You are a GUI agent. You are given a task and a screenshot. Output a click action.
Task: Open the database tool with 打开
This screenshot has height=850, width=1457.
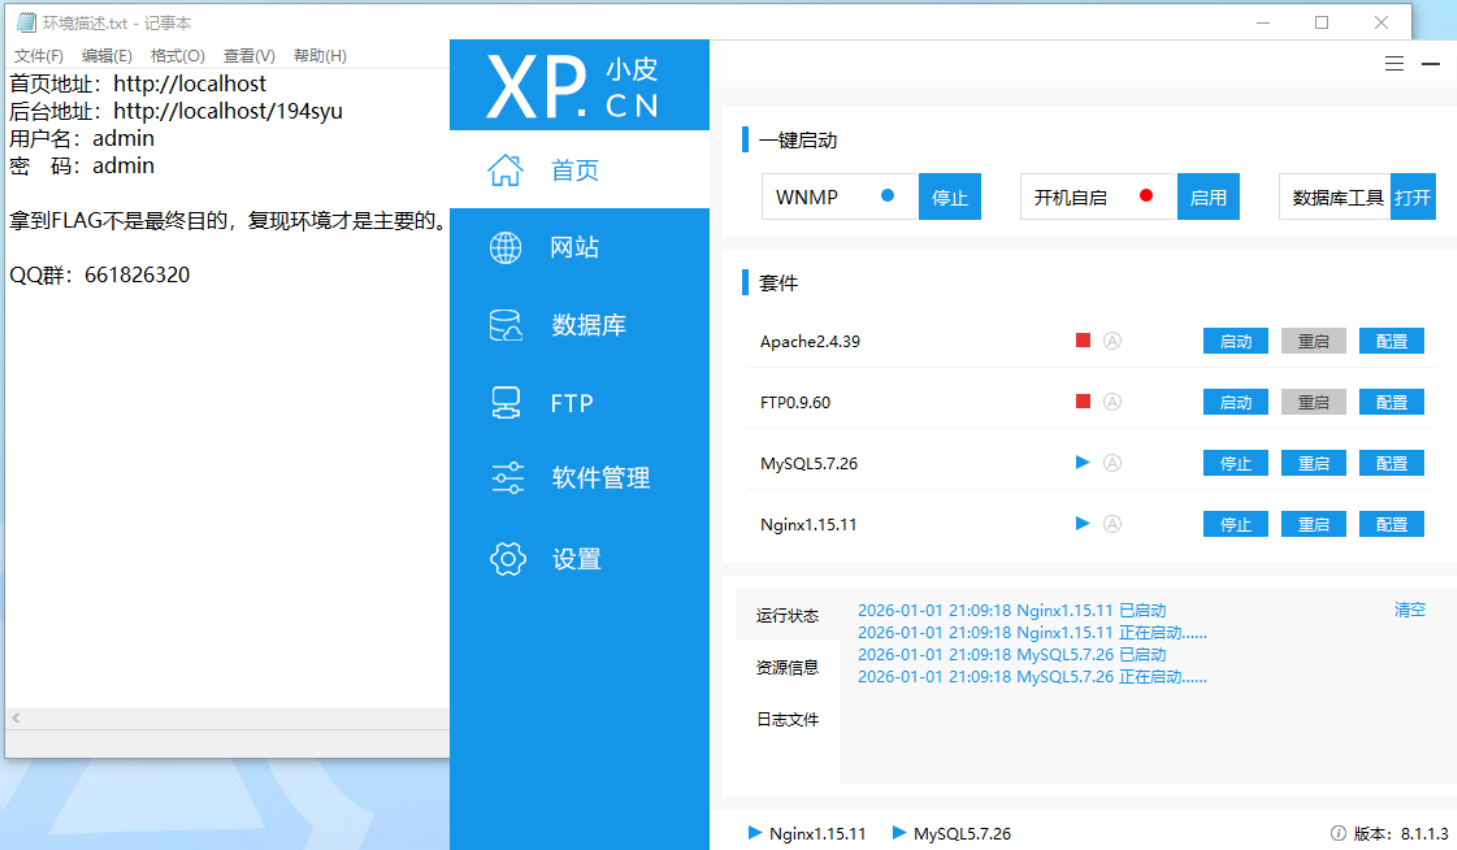click(x=1412, y=197)
